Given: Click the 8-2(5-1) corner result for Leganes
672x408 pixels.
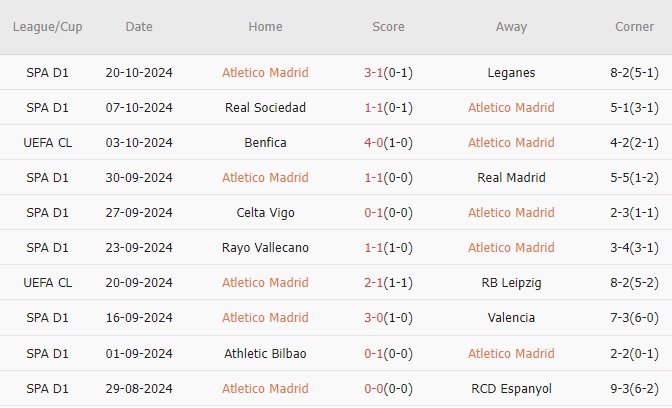Looking at the screenshot, I should (x=635, y=72).
